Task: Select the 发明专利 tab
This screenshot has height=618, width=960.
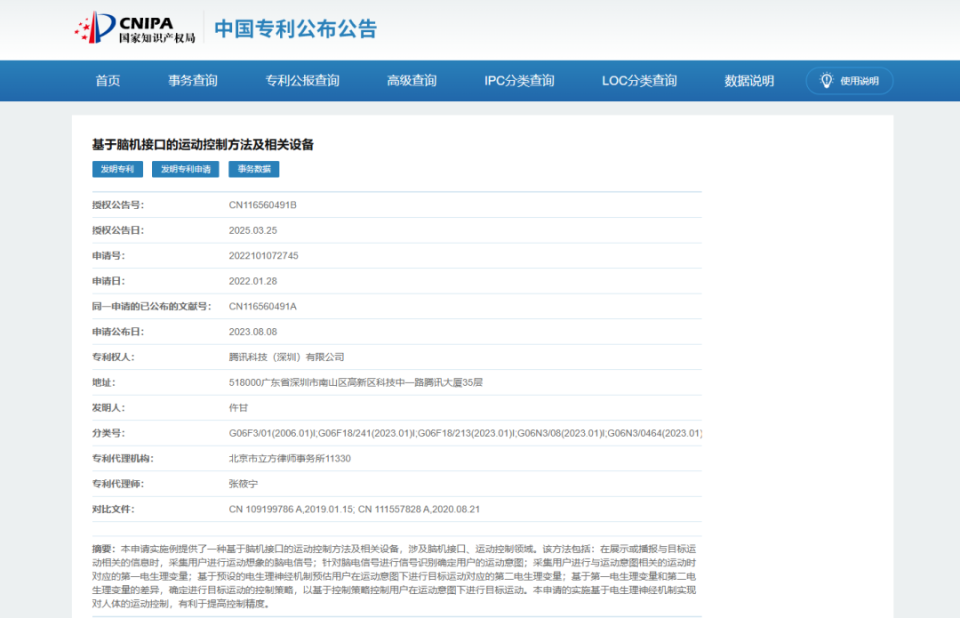Action: [119, 169]
